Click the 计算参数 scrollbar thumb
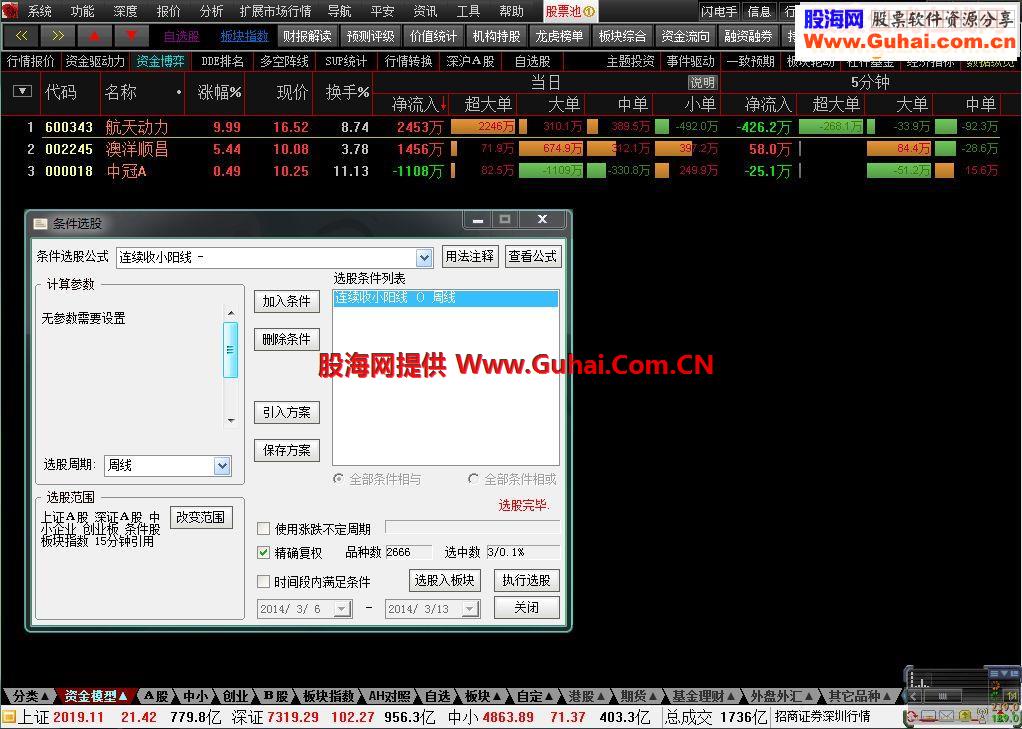Viewport: 1022px width, 729px height. [230, 350]
